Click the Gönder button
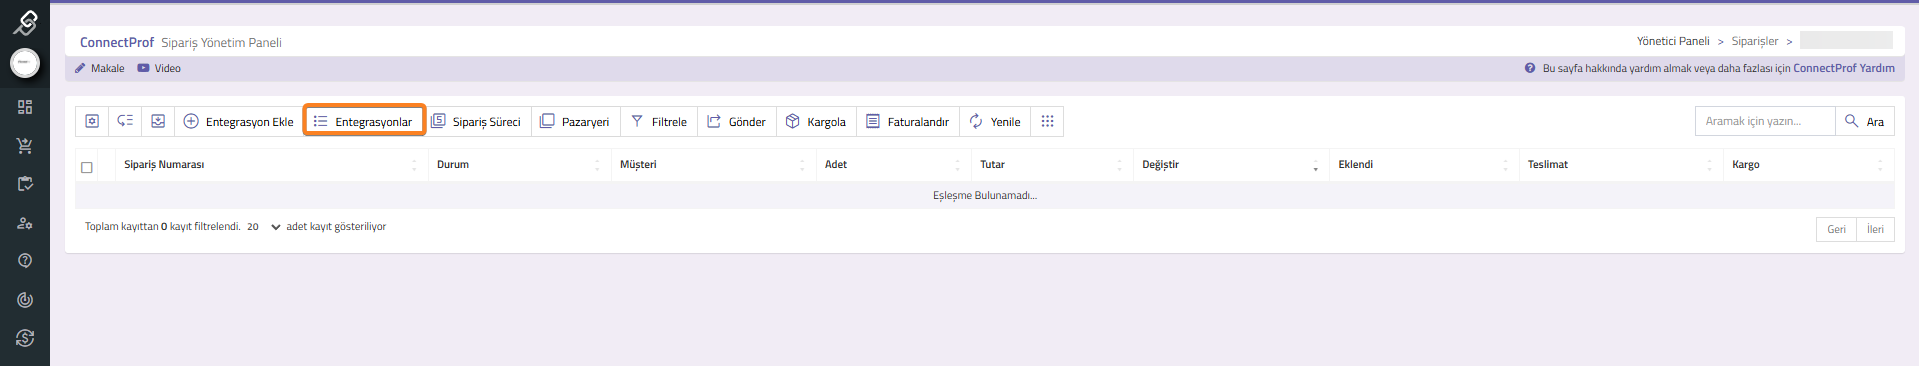This screenshot has width=1919, height=366. click(737, 121)
